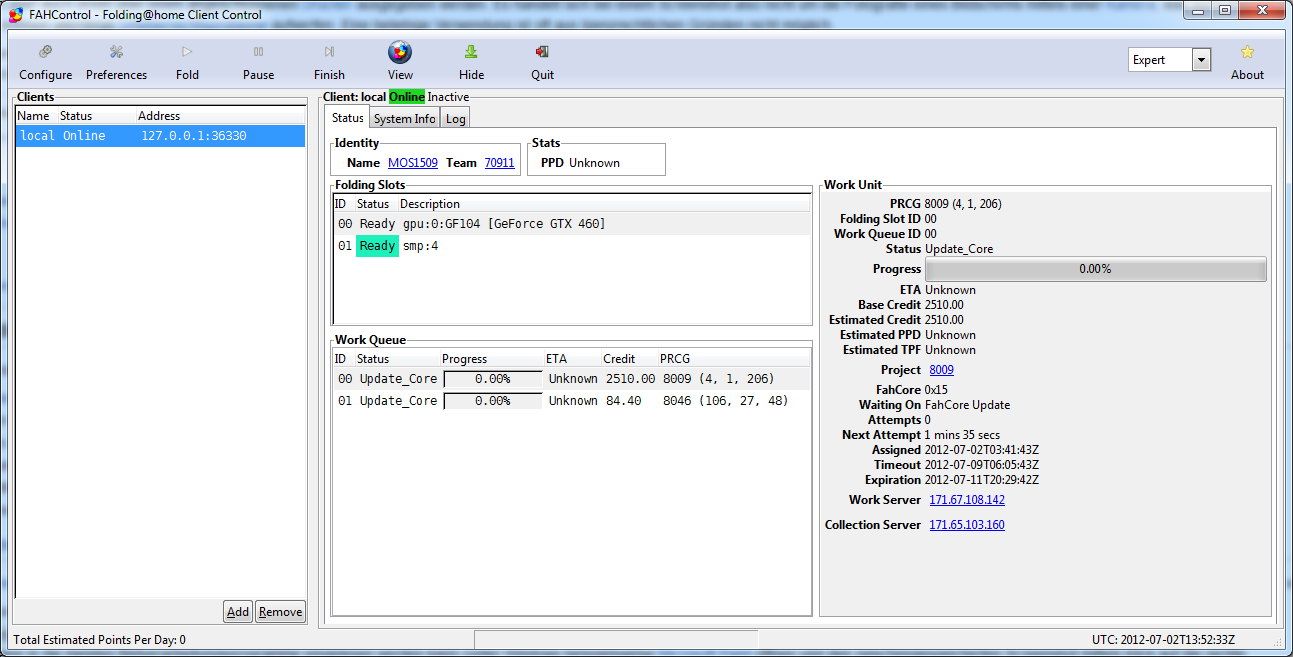Click progress bar of queue item 01
This screenshot has height=657, width=1293.
(492, 401)
